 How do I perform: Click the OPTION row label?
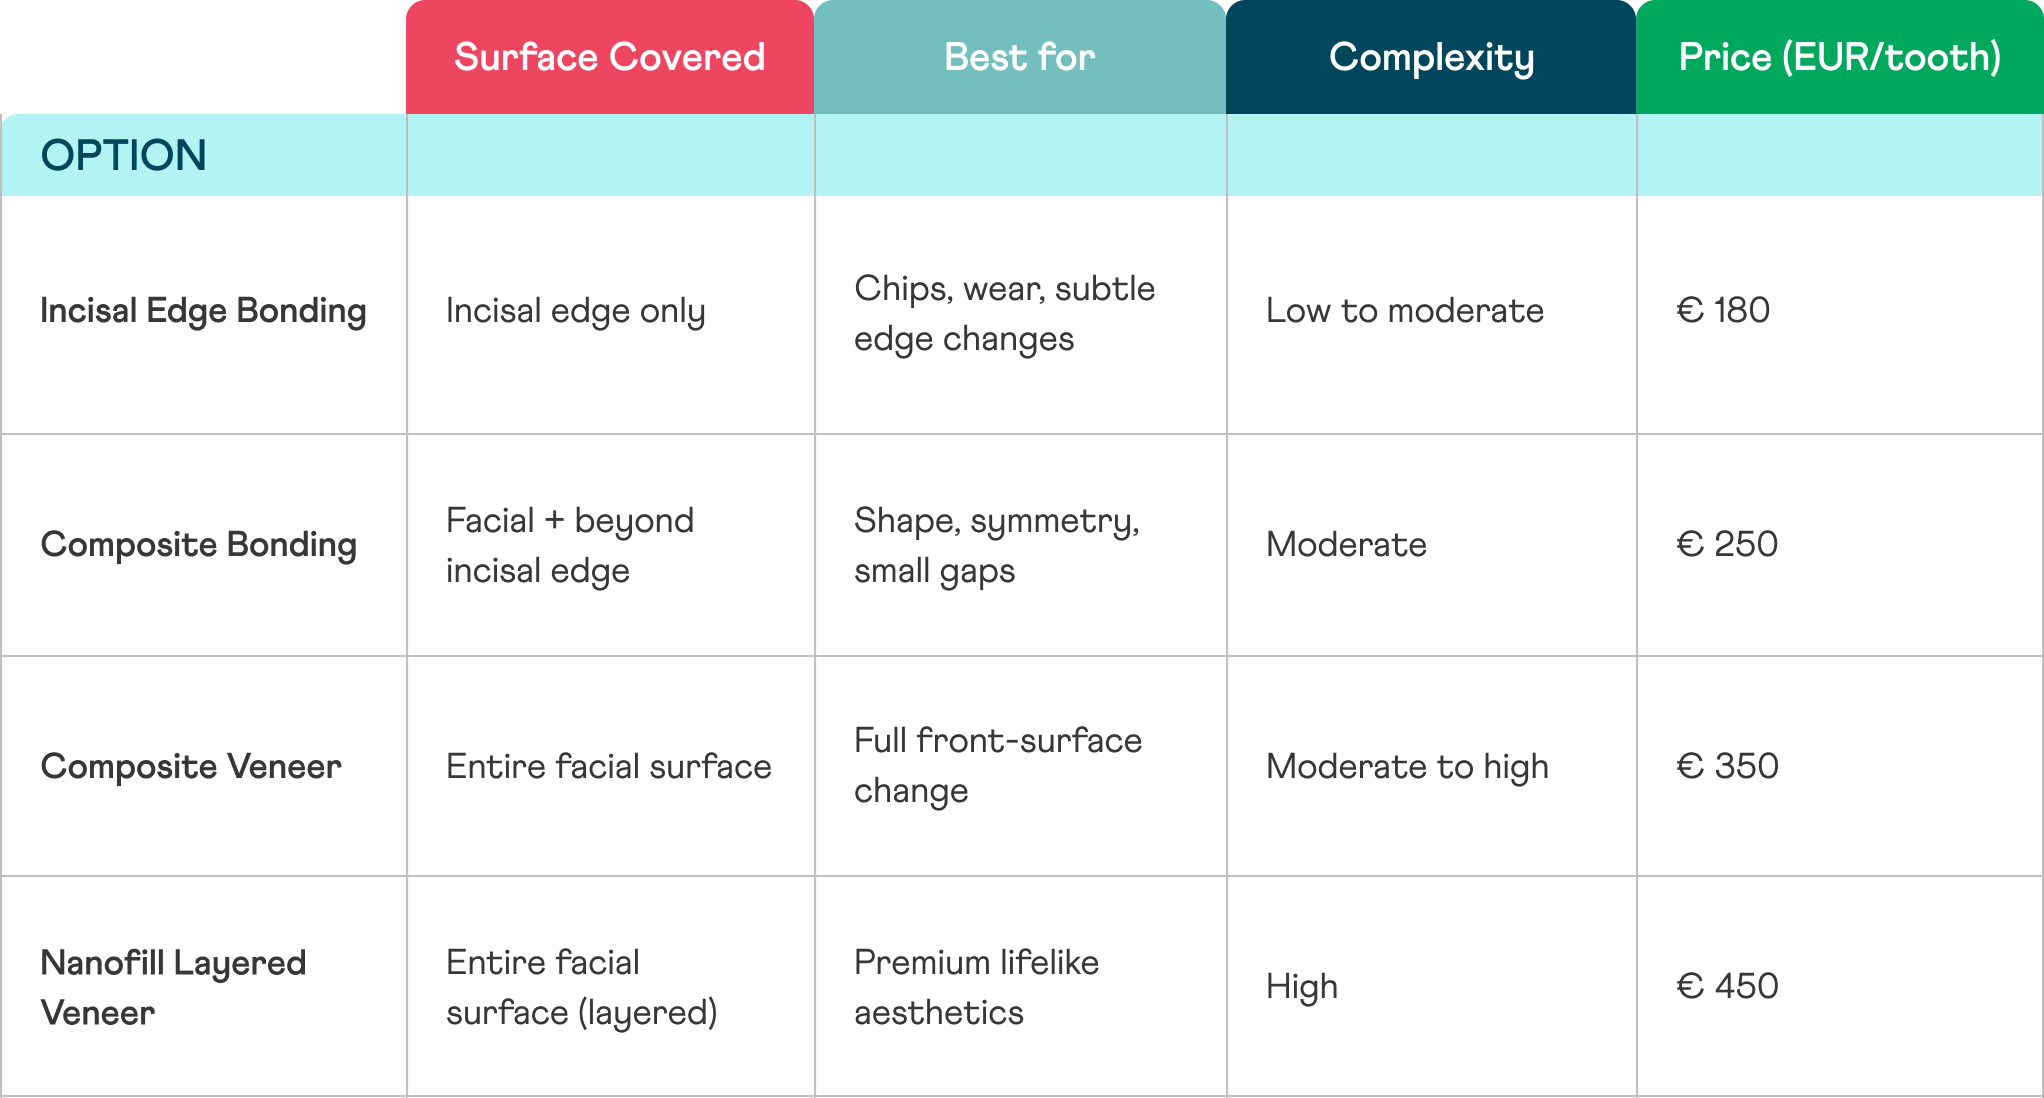[124, 155]
